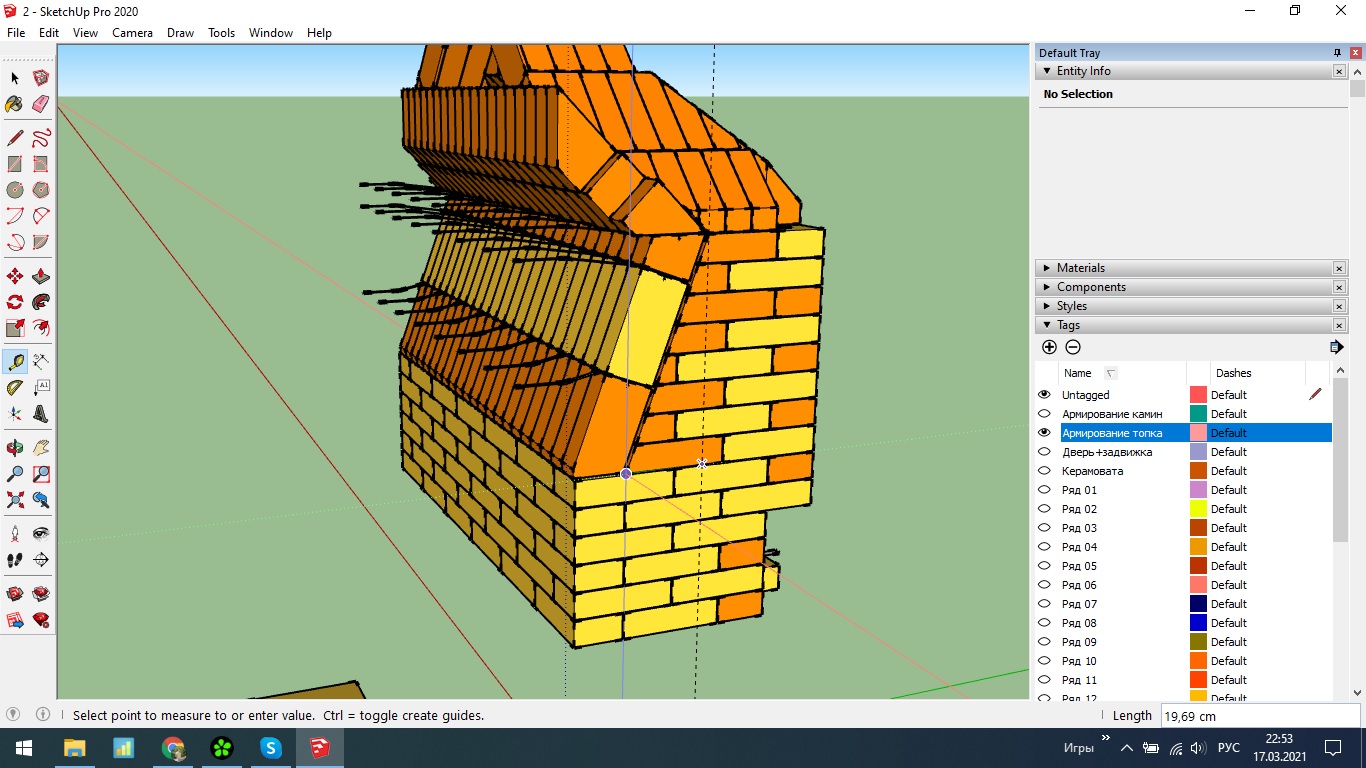Activate the Orbit camera tool
This screenshot has width=1366, height=768.
(15, 448)
